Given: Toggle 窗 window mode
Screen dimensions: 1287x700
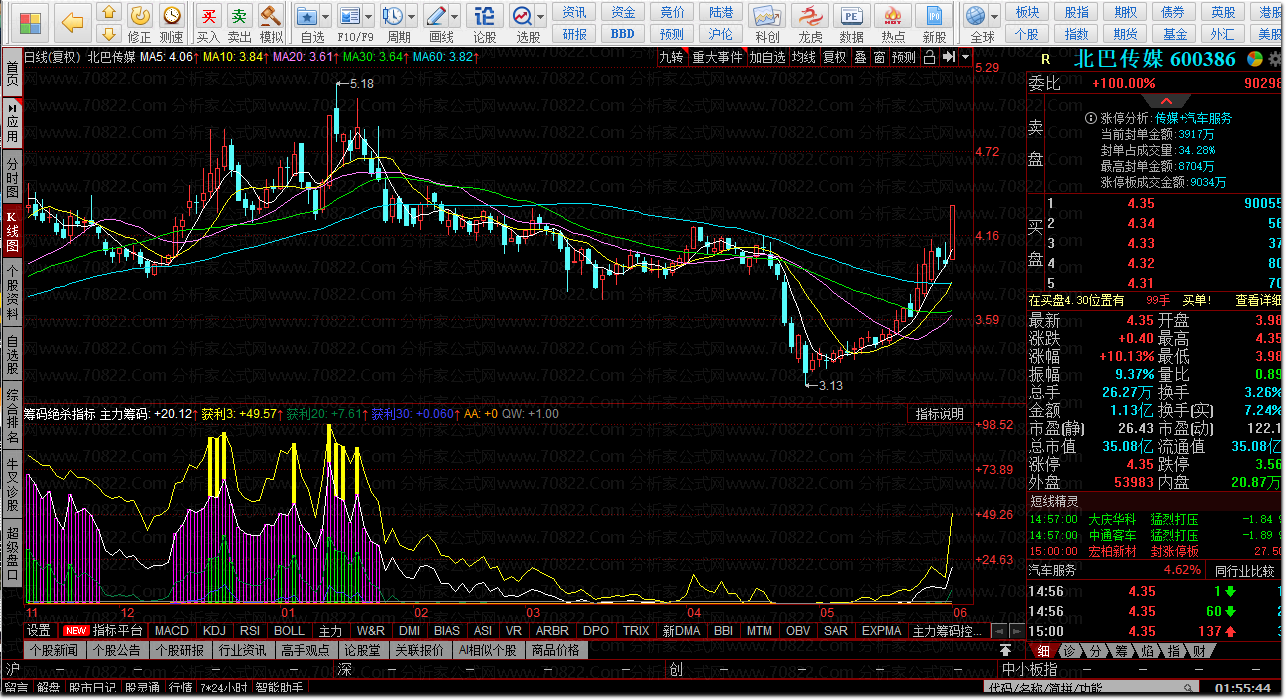Looking at the screenshot, I should [879, 57].
